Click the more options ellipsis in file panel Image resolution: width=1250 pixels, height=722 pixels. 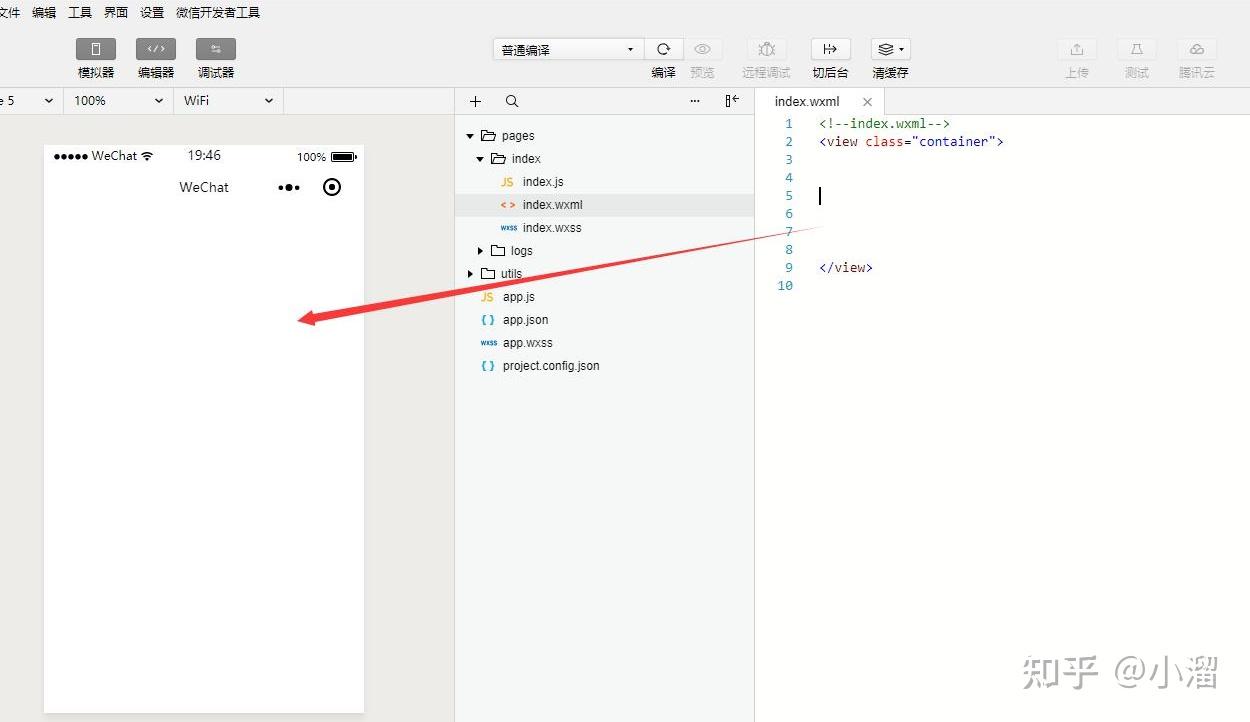point(695,101)
